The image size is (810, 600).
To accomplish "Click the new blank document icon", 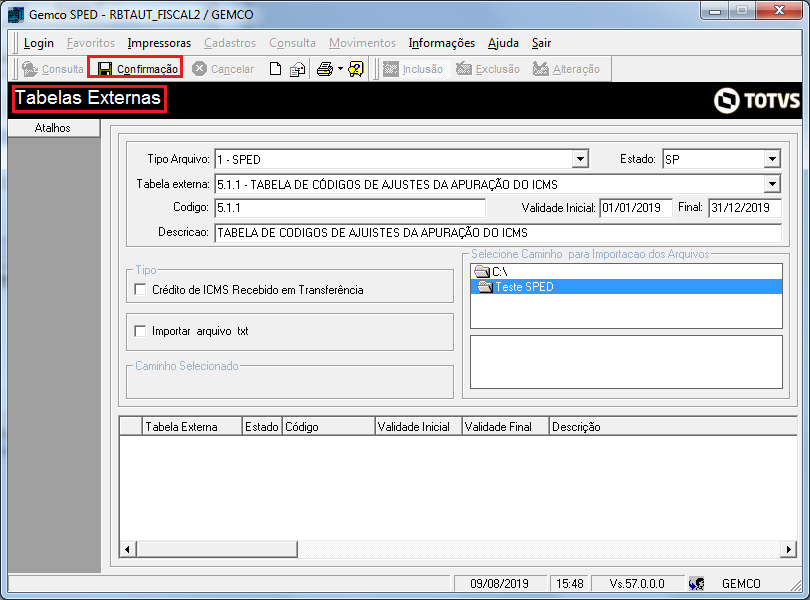I will pyautogui.click(x=275, y=69).
